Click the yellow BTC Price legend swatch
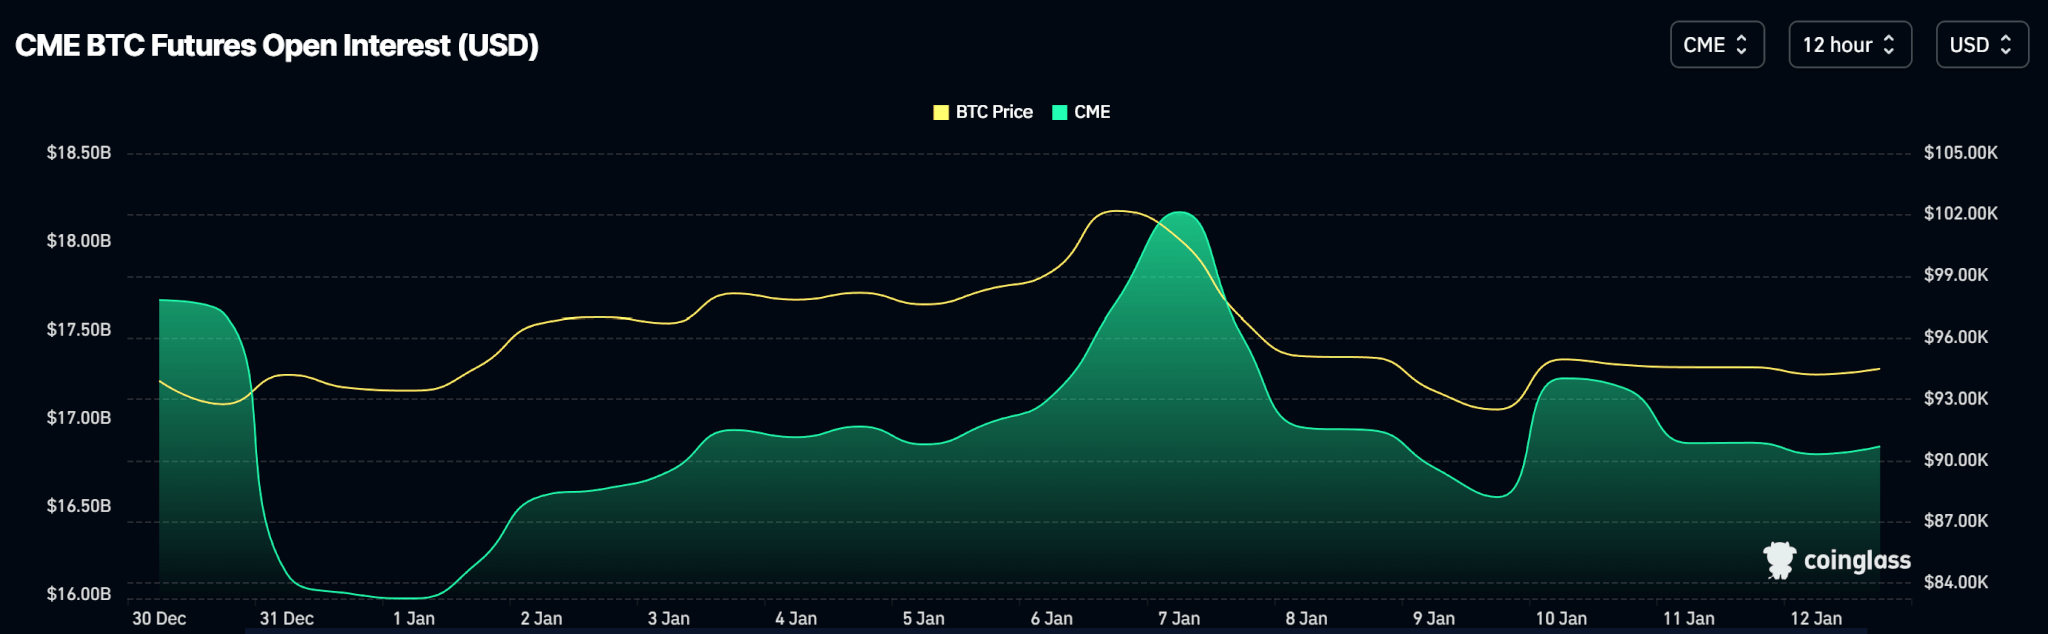This screenshot has height=634, width=2048. pos(941,112)
